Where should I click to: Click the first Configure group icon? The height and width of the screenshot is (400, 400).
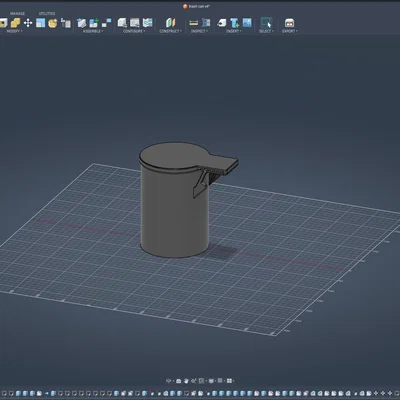[x=122, y=23]
